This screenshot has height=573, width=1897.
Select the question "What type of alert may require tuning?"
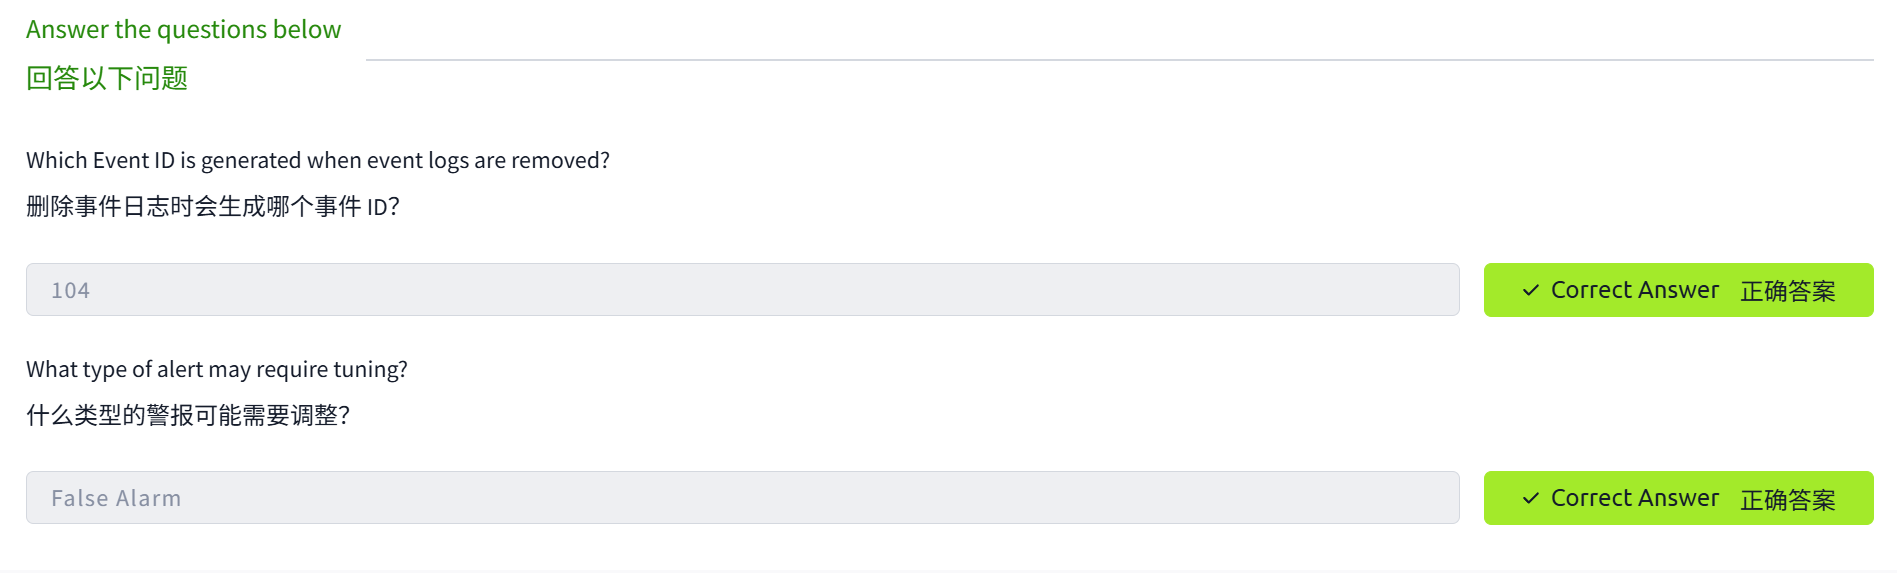point(216,369)
